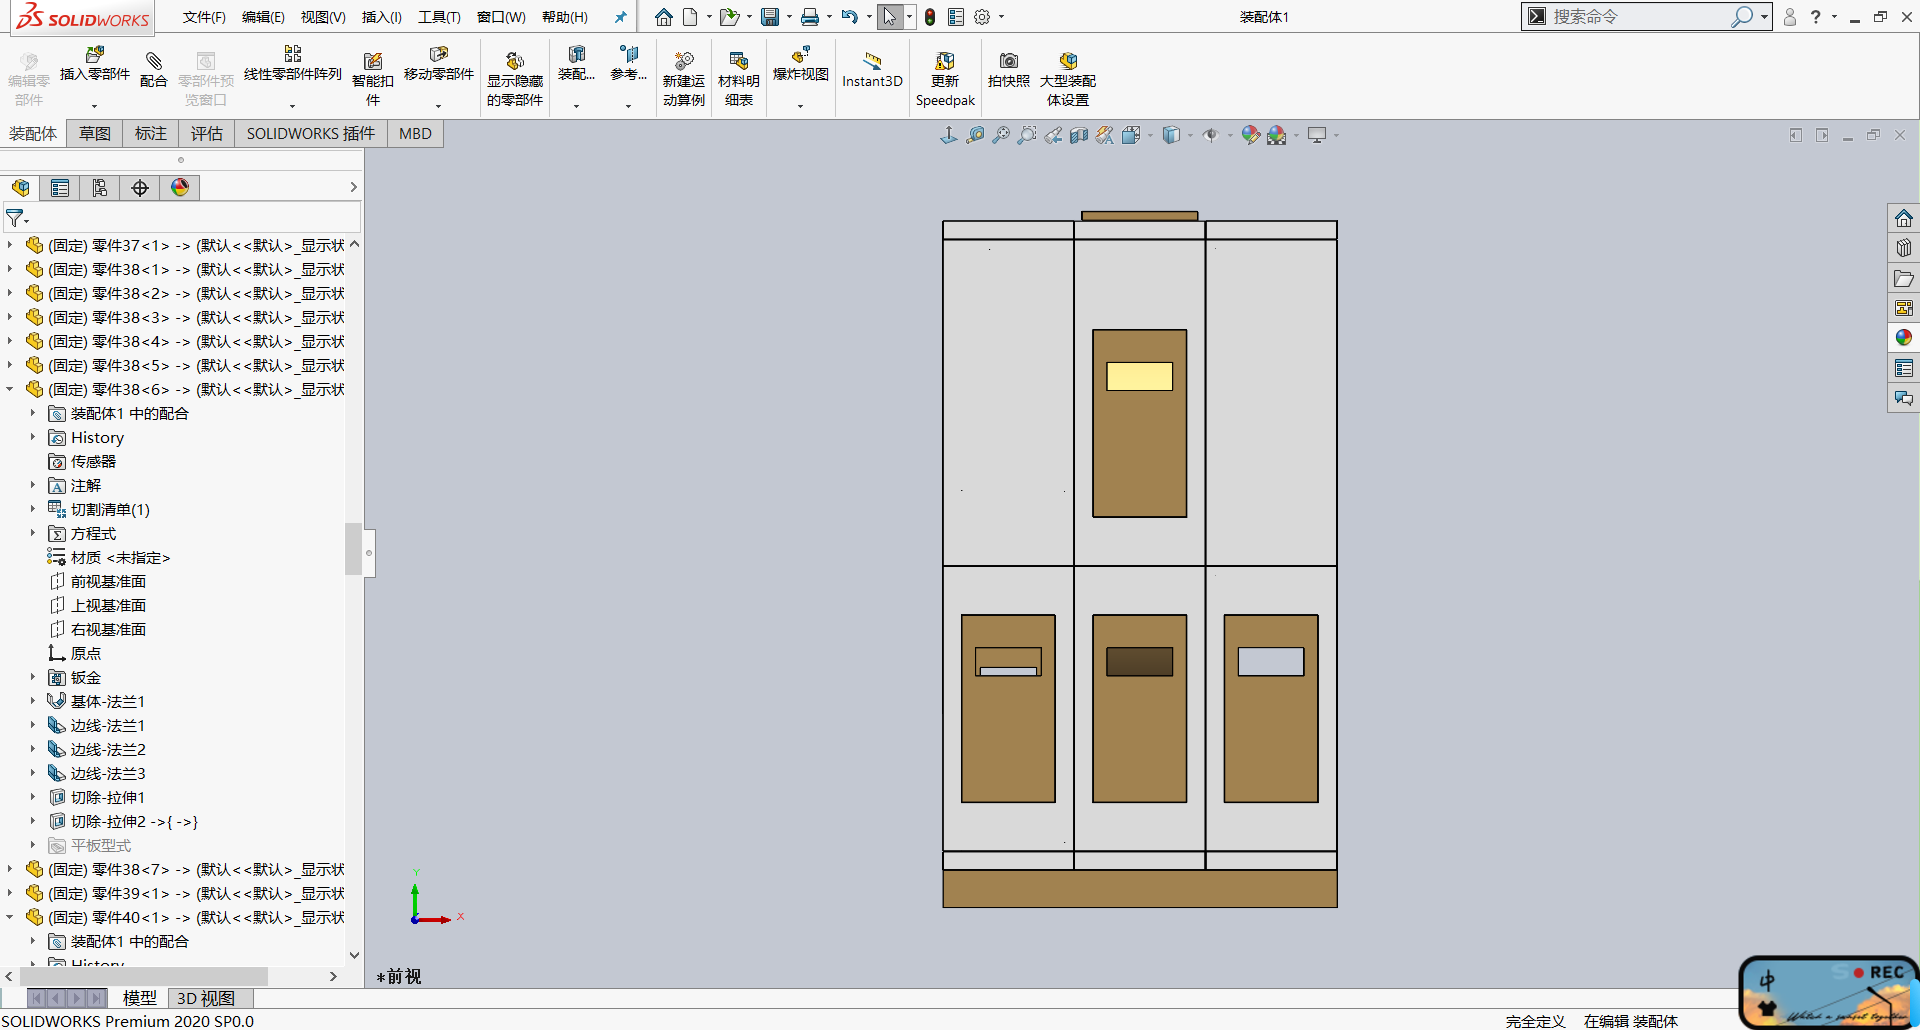Click the Insert Component (插入零部件) icon
Image resolution: width=1920 pixels, height=1030 pixels.
point(95,64)
